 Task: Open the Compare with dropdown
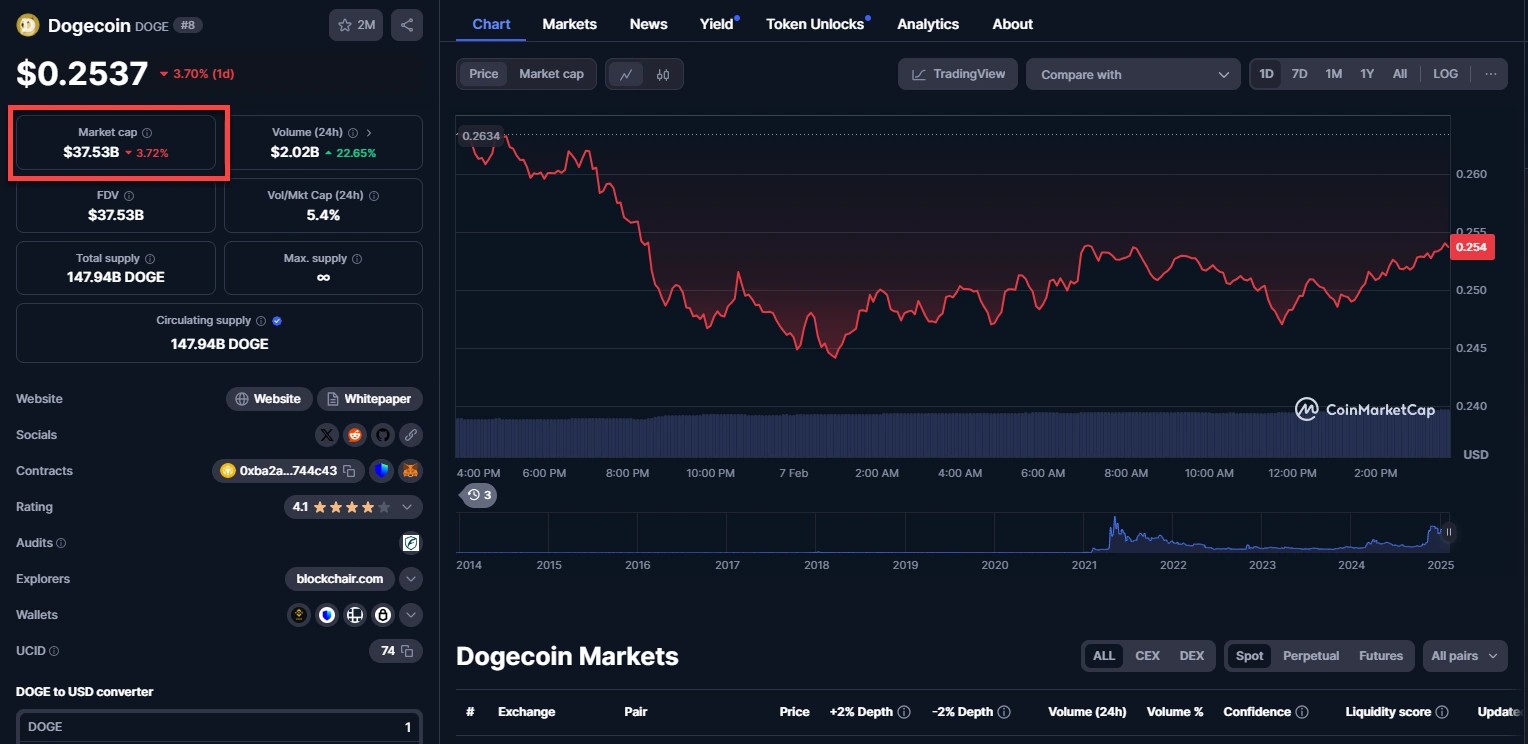pyautogui.click(x=1133, y=75)
